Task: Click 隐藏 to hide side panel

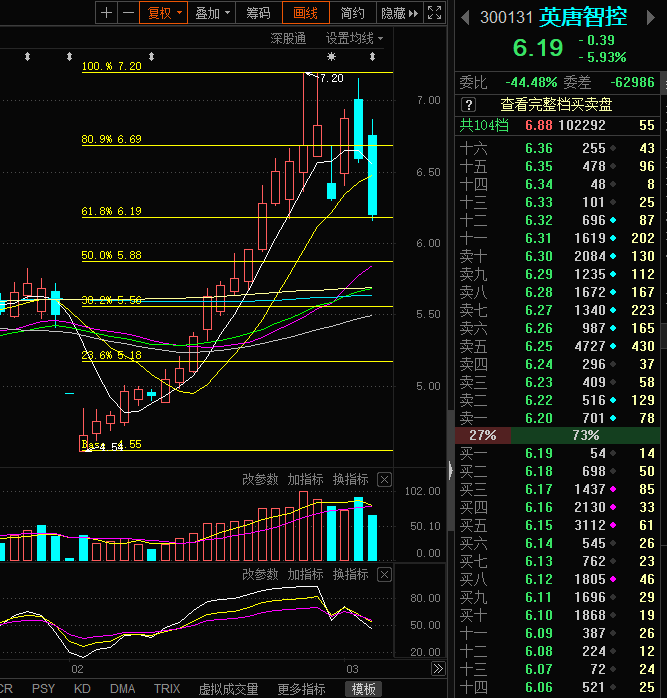Action: pyautogui.click(x=399, y=13)
